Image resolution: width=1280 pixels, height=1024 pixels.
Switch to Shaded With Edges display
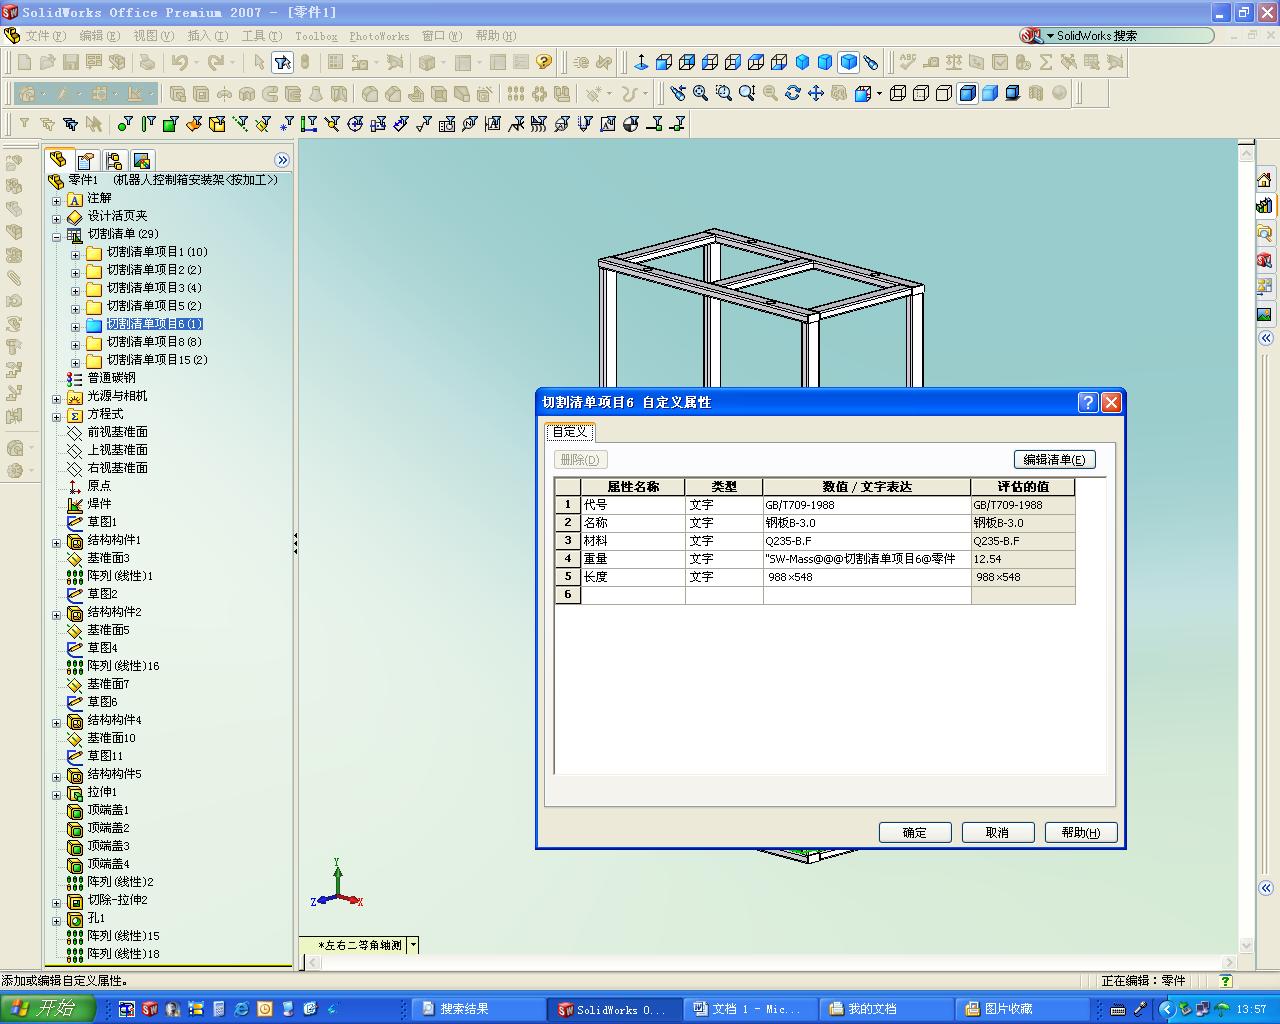967,93
